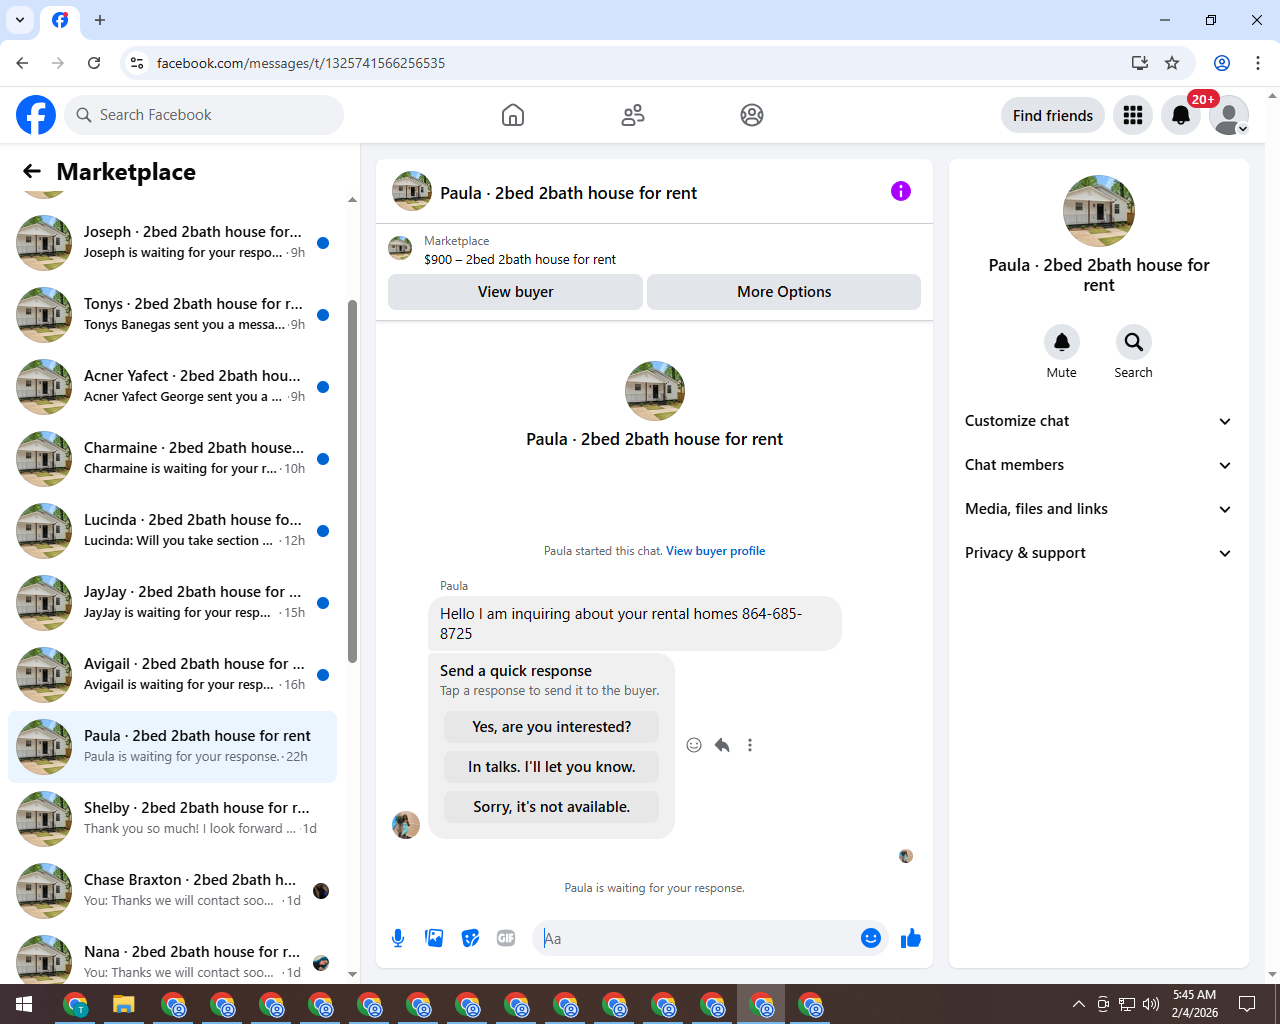Click the More Options button
This screenshot has height=1024, width=1280.
(x=784, y=292)
